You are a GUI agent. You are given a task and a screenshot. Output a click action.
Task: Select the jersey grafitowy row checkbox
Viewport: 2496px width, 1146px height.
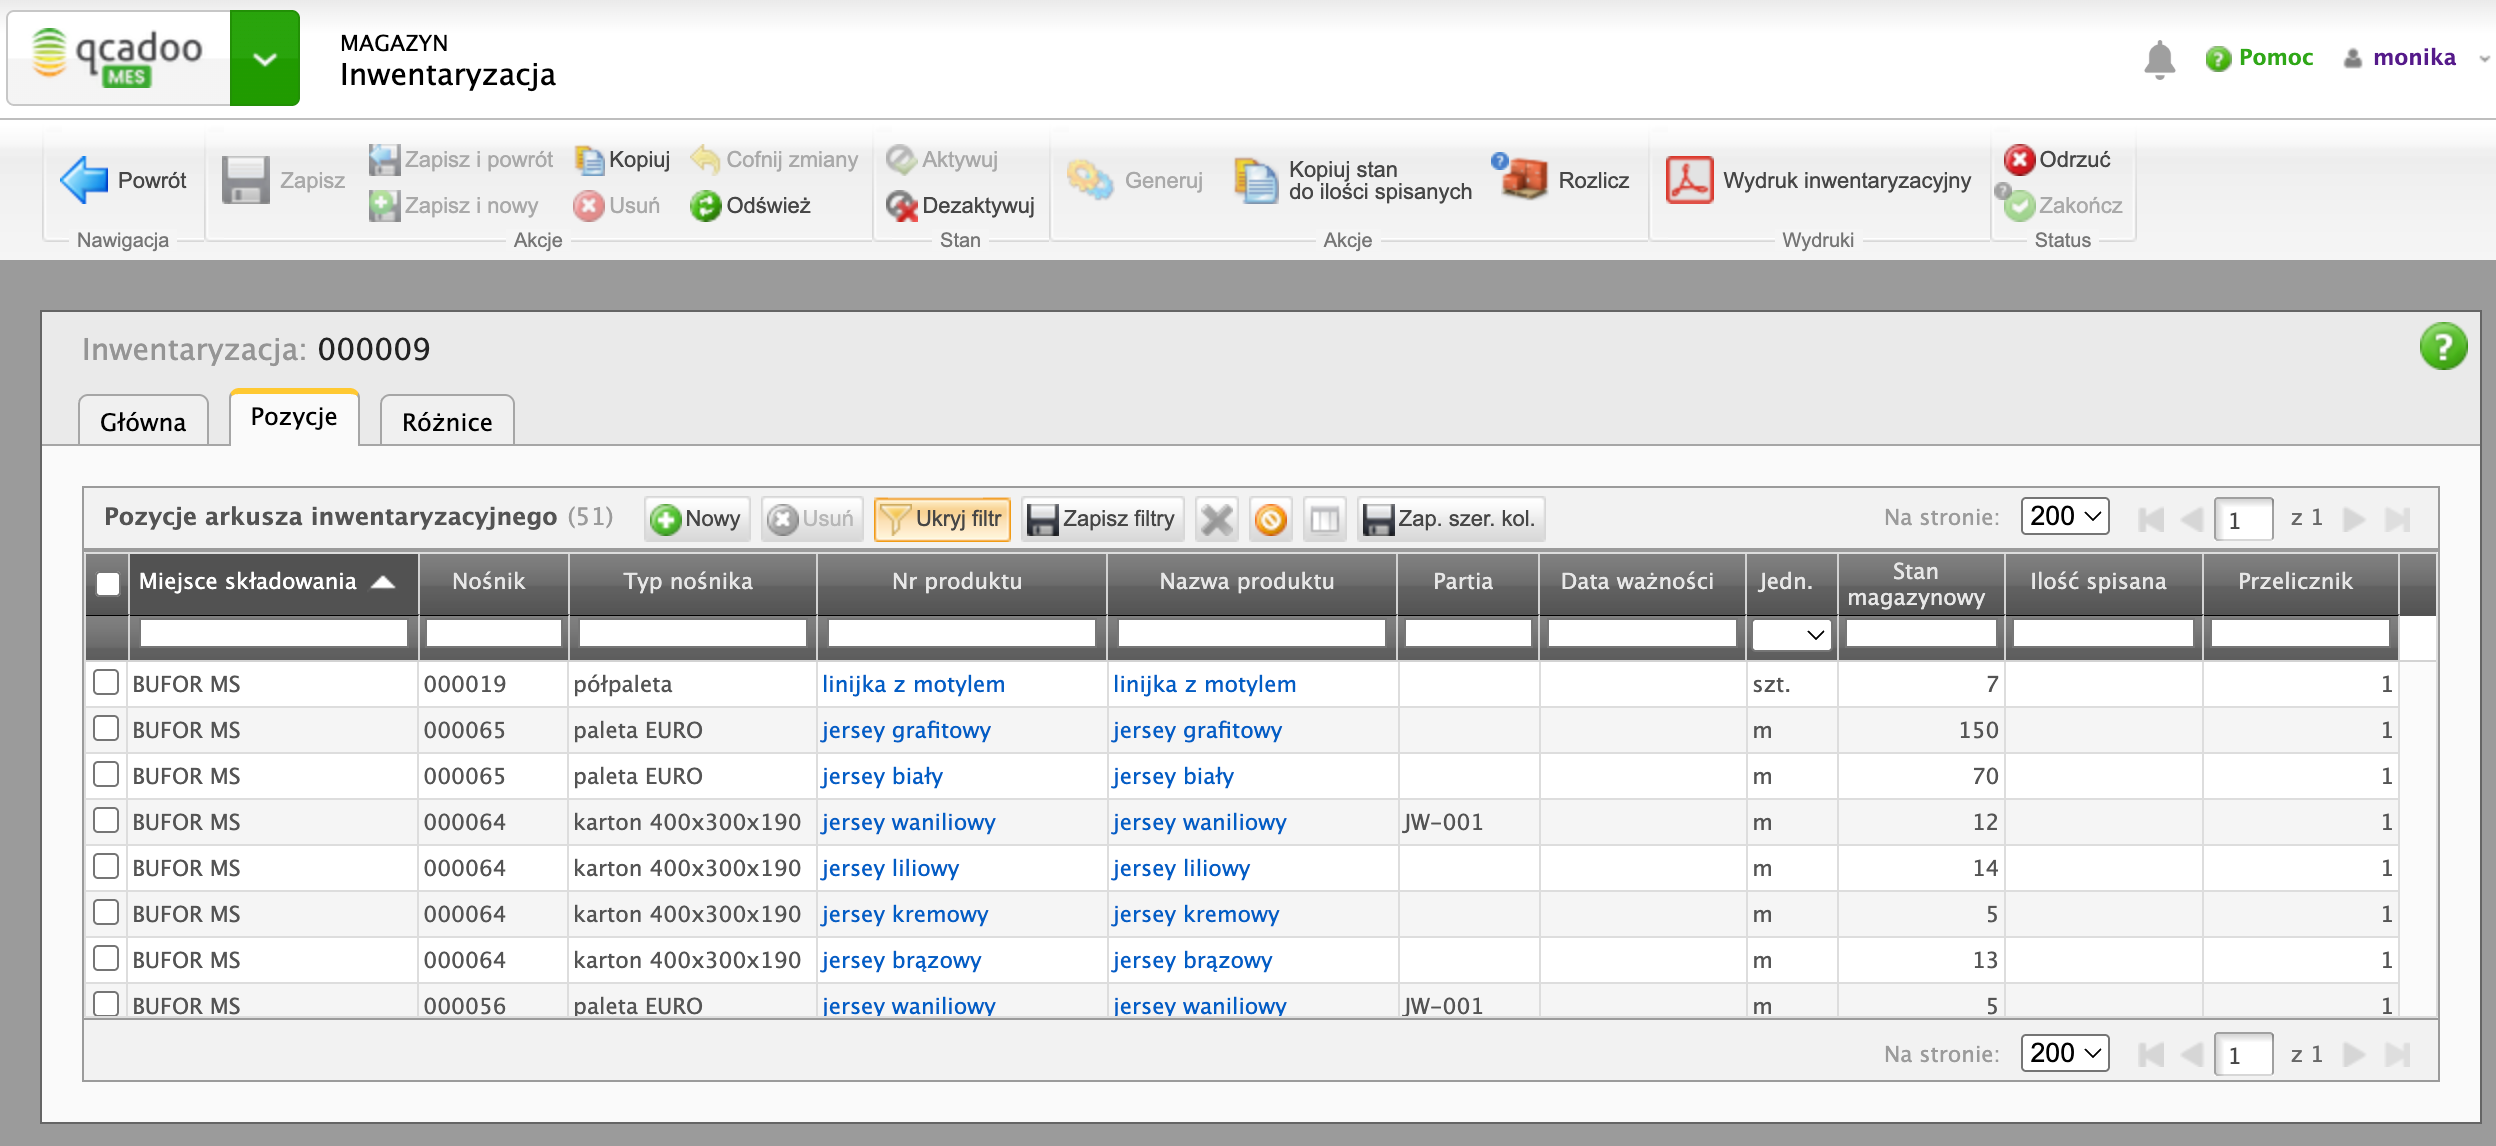coord(106,729)
